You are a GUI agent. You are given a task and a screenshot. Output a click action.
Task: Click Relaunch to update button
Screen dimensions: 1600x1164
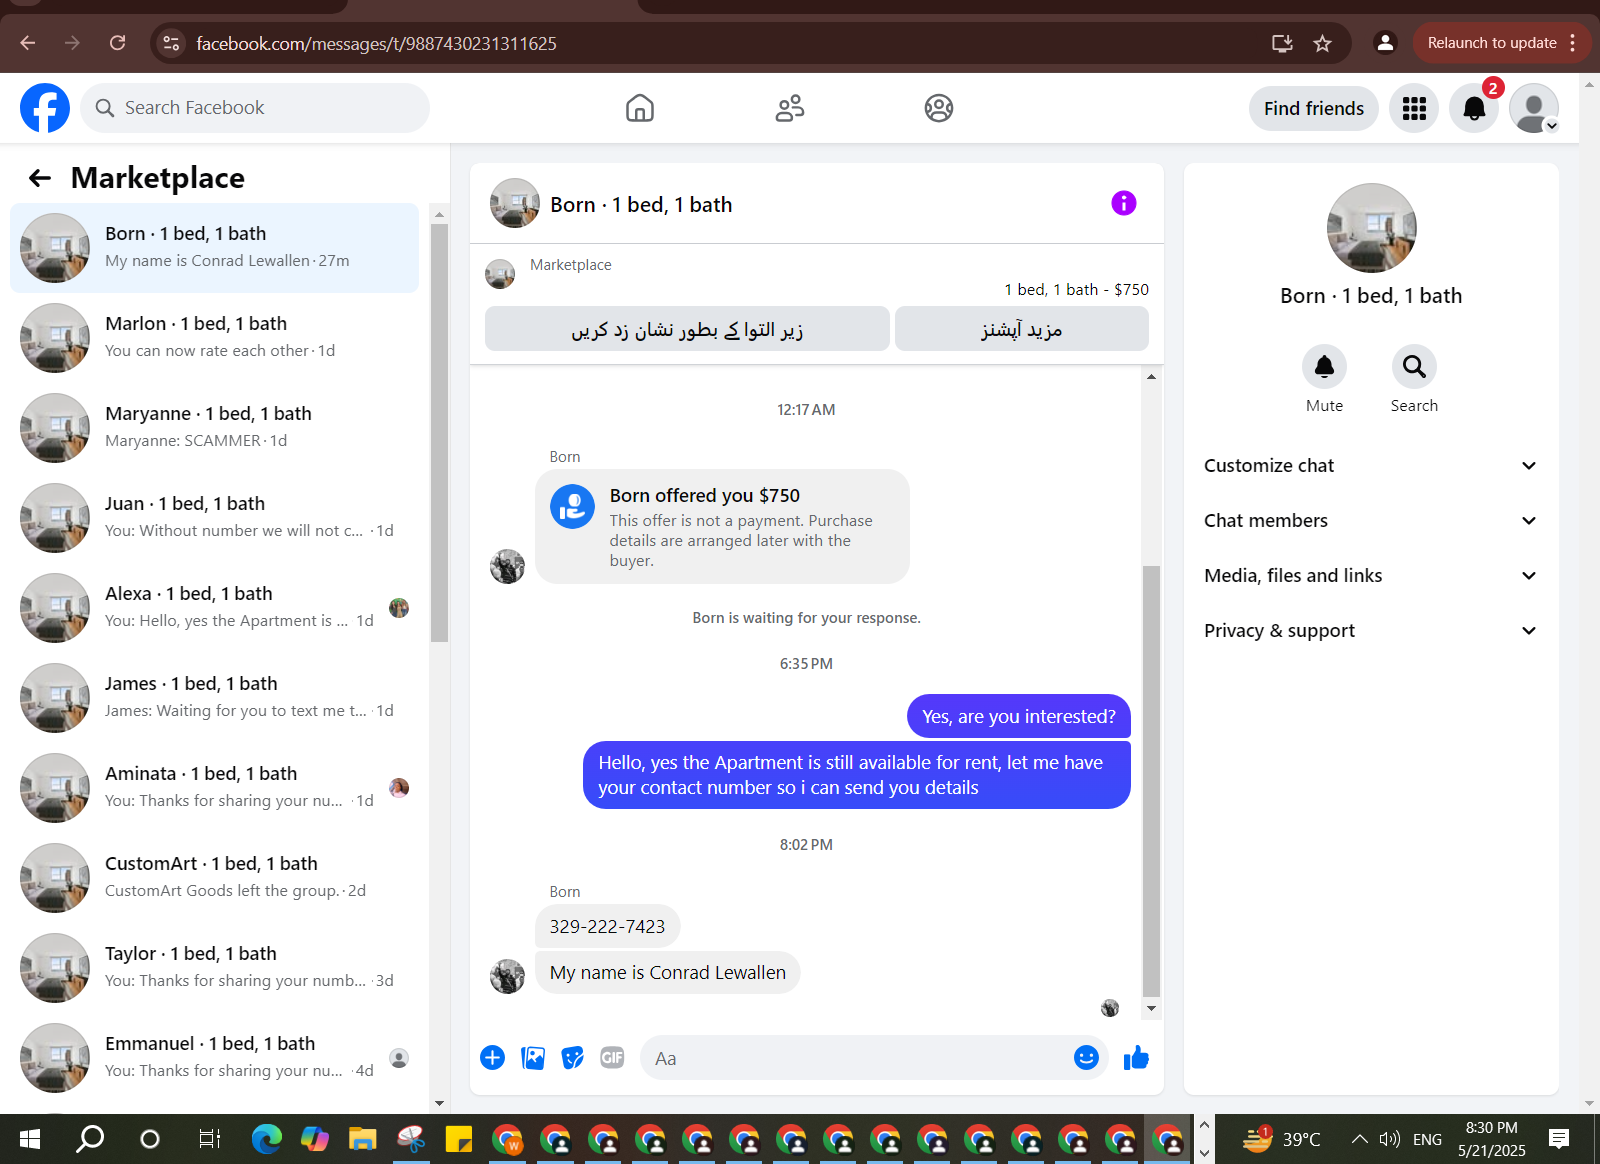pos(1492,43)
